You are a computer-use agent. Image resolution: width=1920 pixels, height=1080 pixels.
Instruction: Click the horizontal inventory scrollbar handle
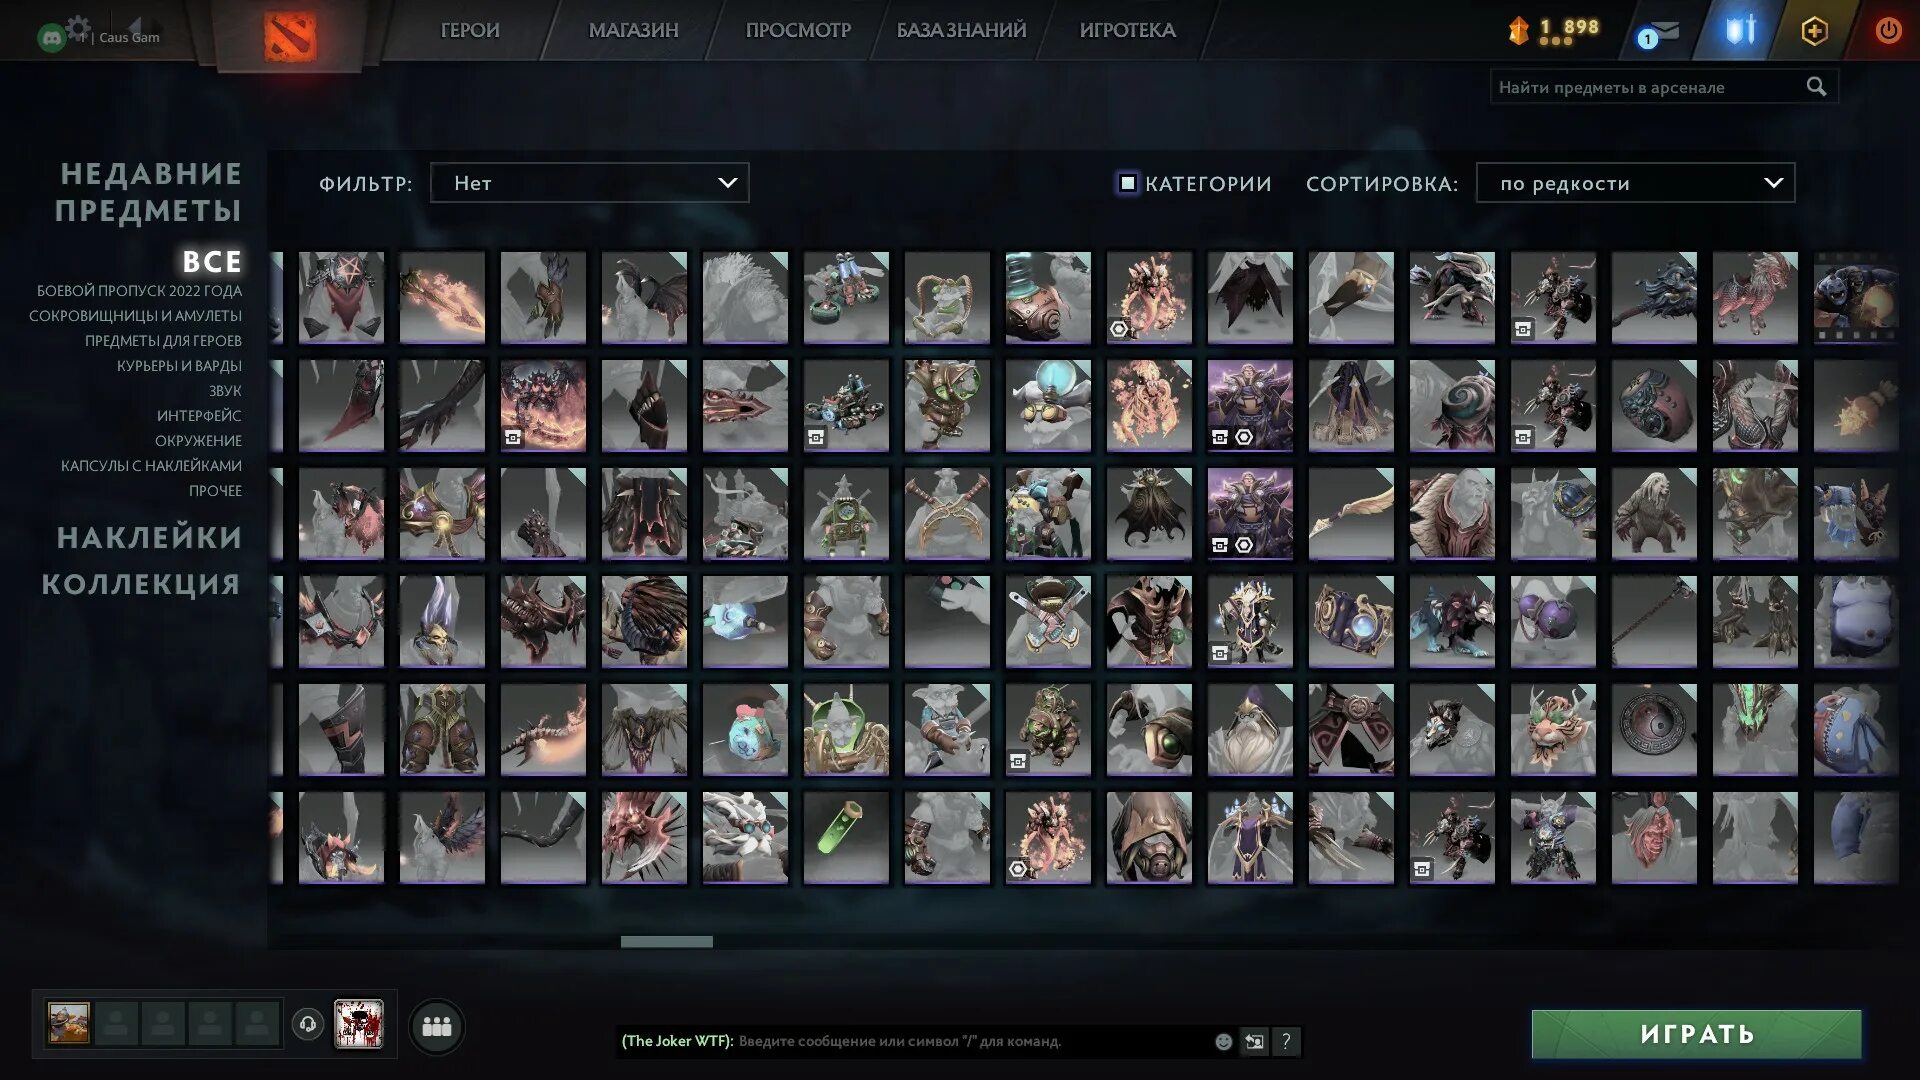[666, 942]
